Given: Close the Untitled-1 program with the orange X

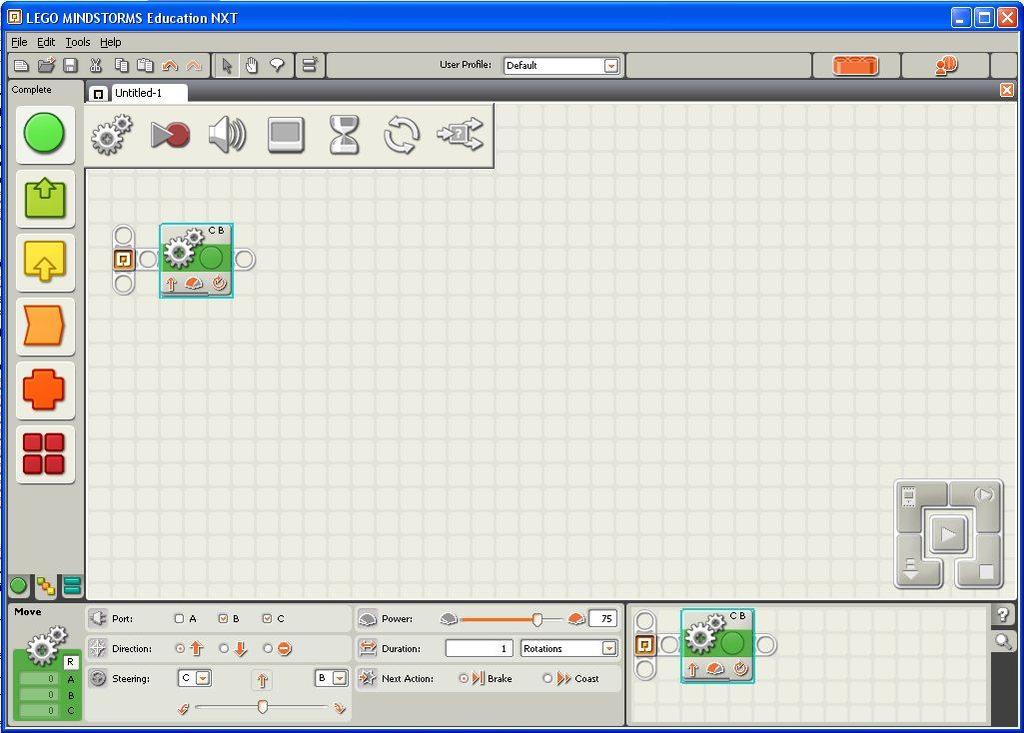Looking at the screenshot, I should (1007, 90).
